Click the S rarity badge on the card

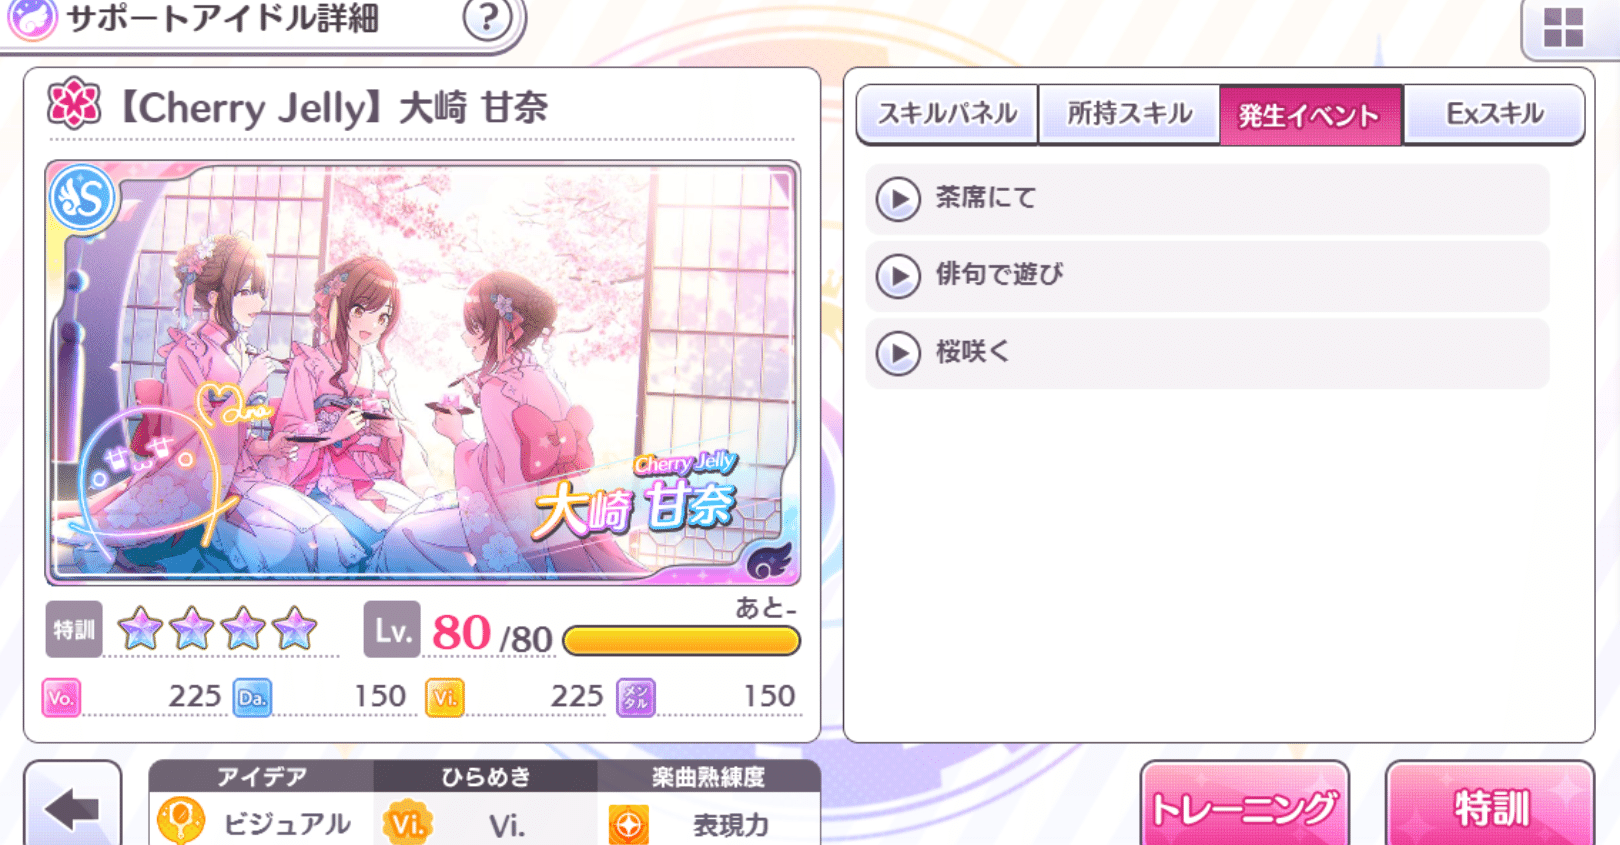point(82,198)
